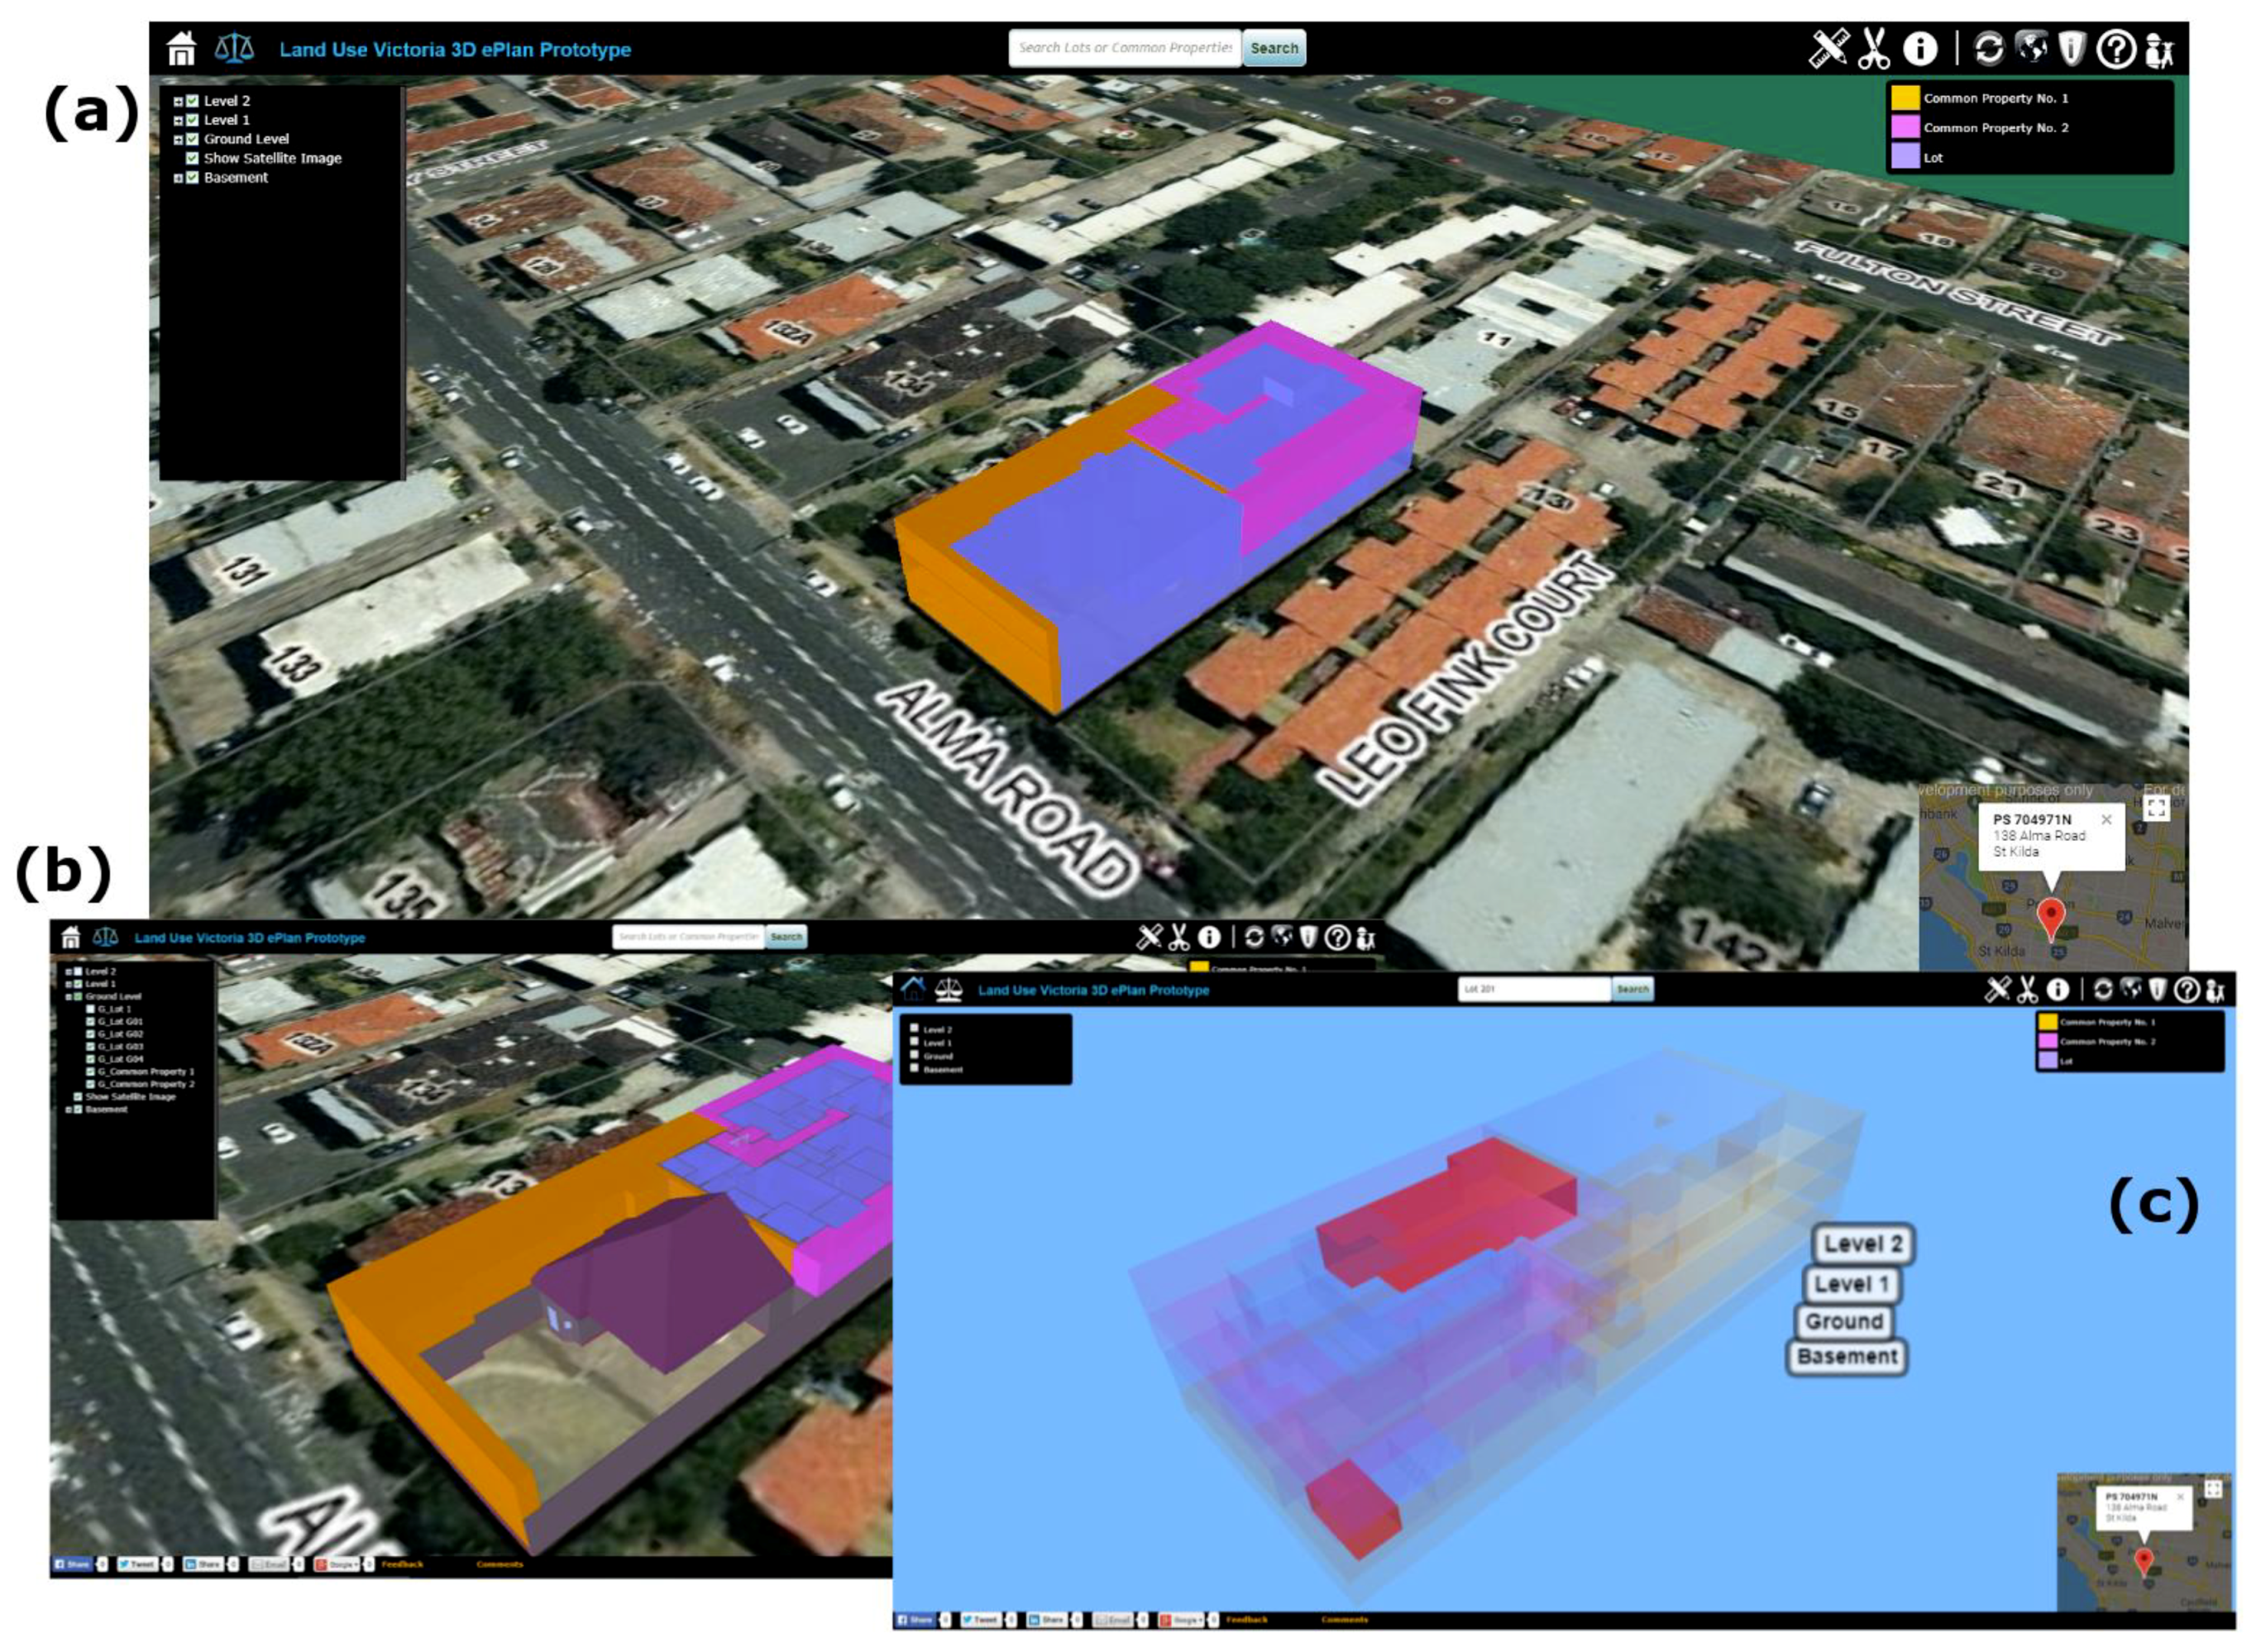Click the Level 1 label button in panel (c)
This screenshot has width=2261, height=1652.
coord(1852,1284)
